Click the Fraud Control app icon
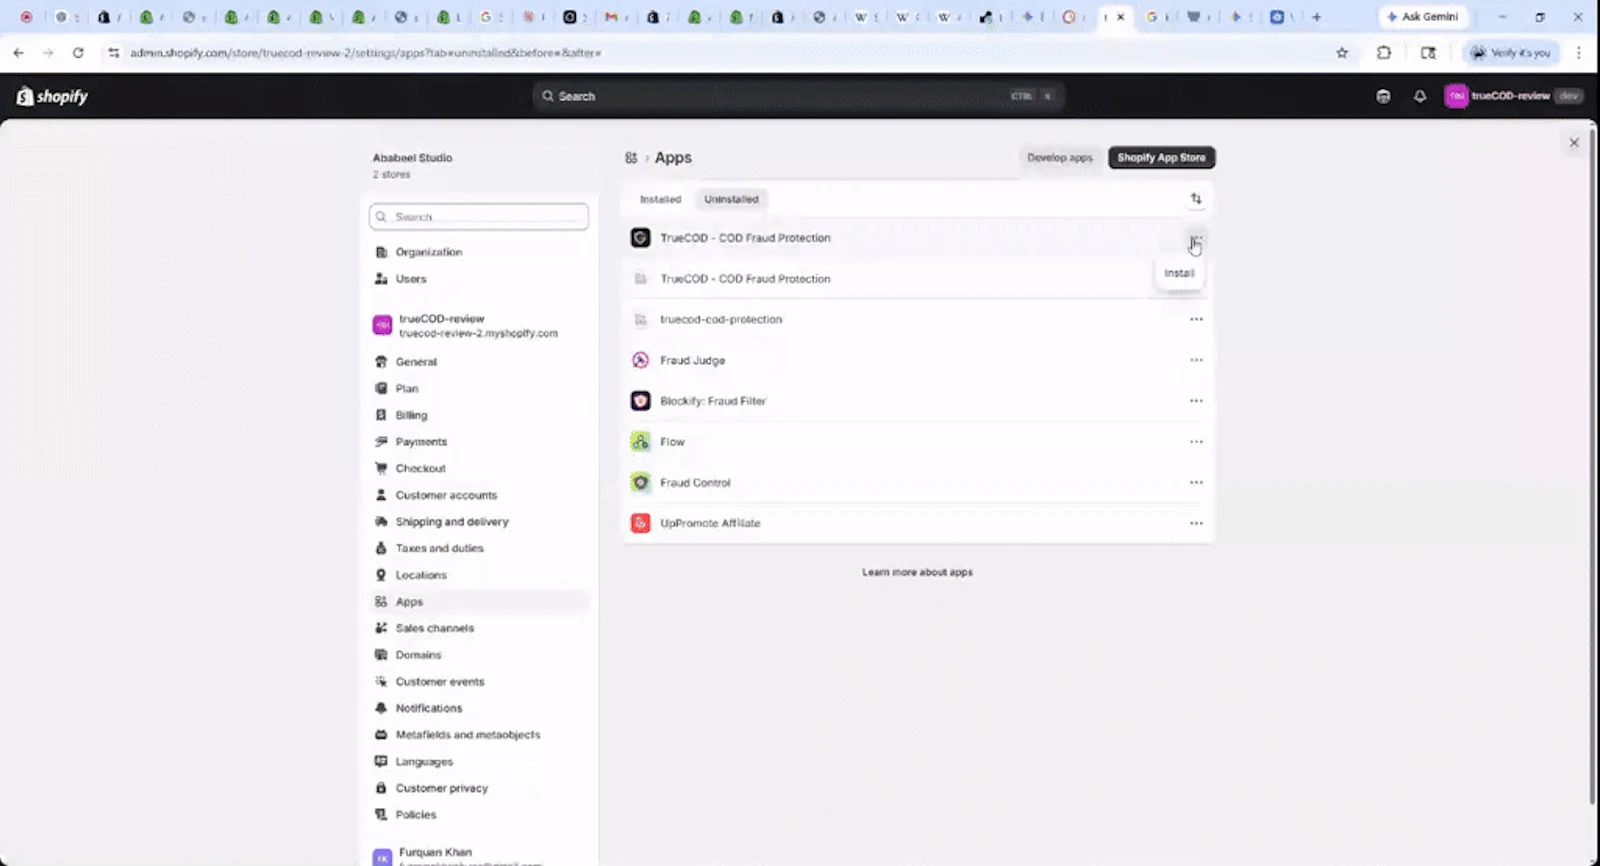Image resolution: width=1600 pixels, height=866 pixels. coord(640,483)
